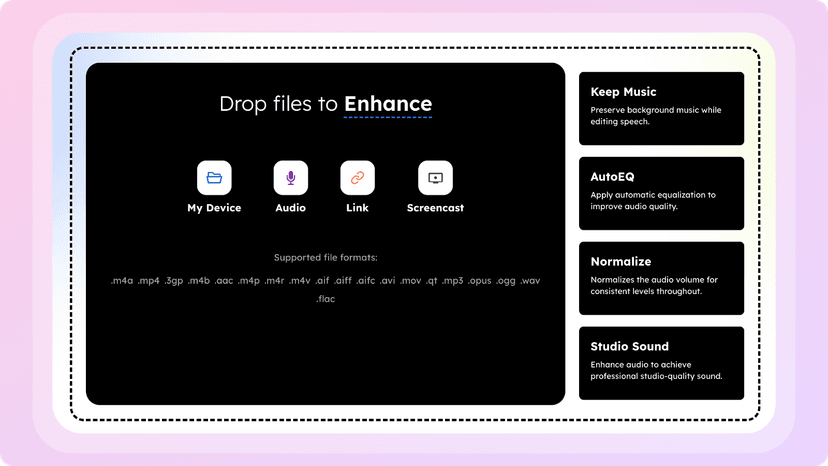
Task: Click the .flac format text
Action: 325,299
